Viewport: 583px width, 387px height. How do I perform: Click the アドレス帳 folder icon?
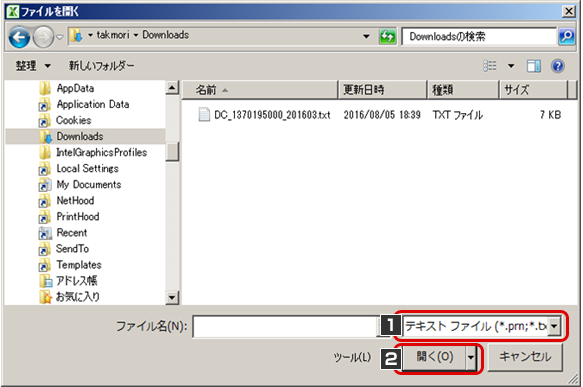45,281
